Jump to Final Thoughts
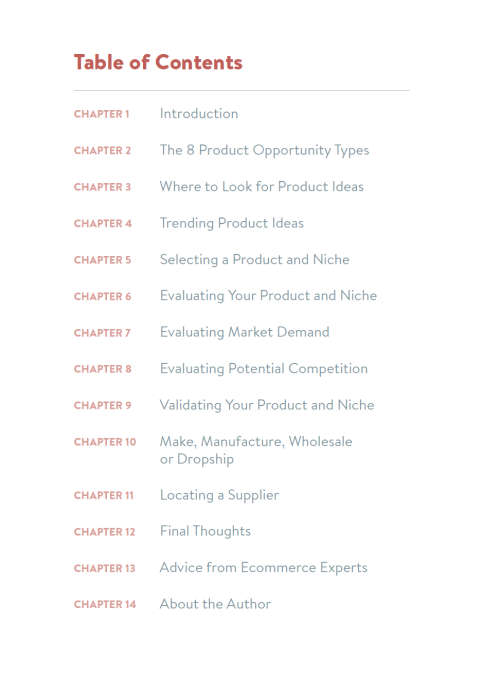 [205, 531]
